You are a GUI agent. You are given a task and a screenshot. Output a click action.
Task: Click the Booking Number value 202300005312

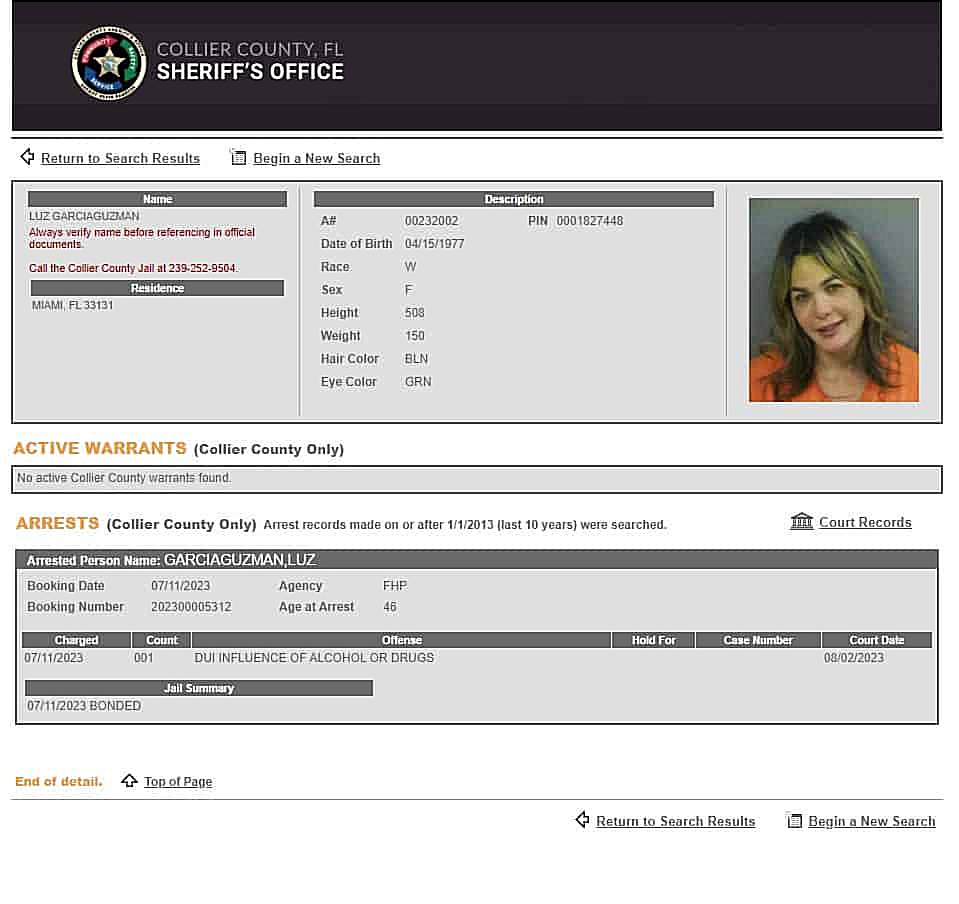[191, 607]
